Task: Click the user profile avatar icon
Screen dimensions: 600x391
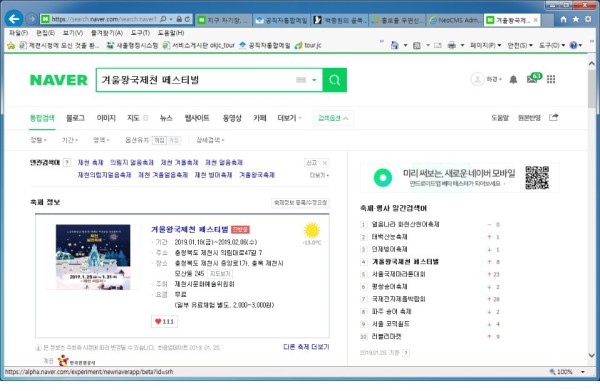Action: point(477,79)
